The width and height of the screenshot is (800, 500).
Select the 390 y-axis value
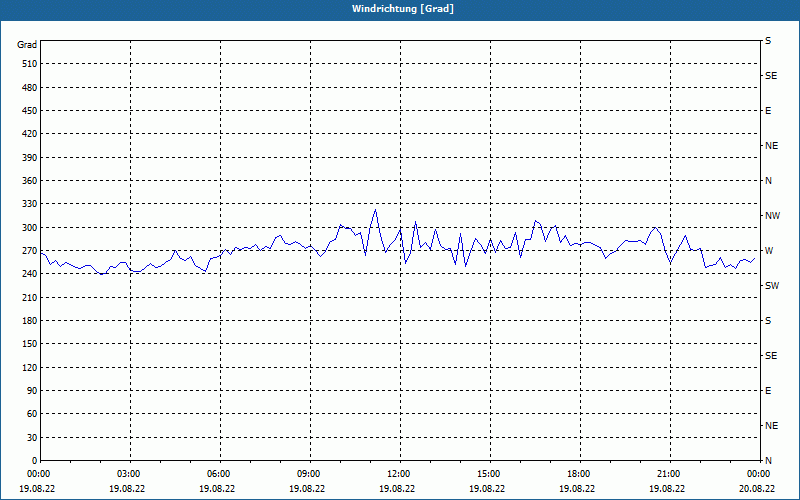pos(30,158)
